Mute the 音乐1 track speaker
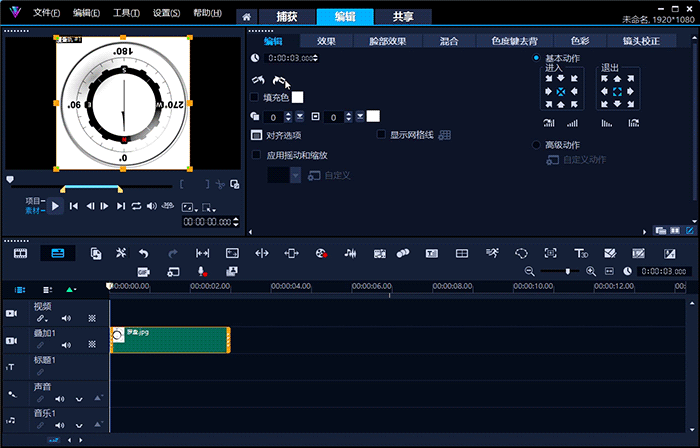The width and height of the screenshot is (700, 448). pyautogui.click(x=59, y=426)
